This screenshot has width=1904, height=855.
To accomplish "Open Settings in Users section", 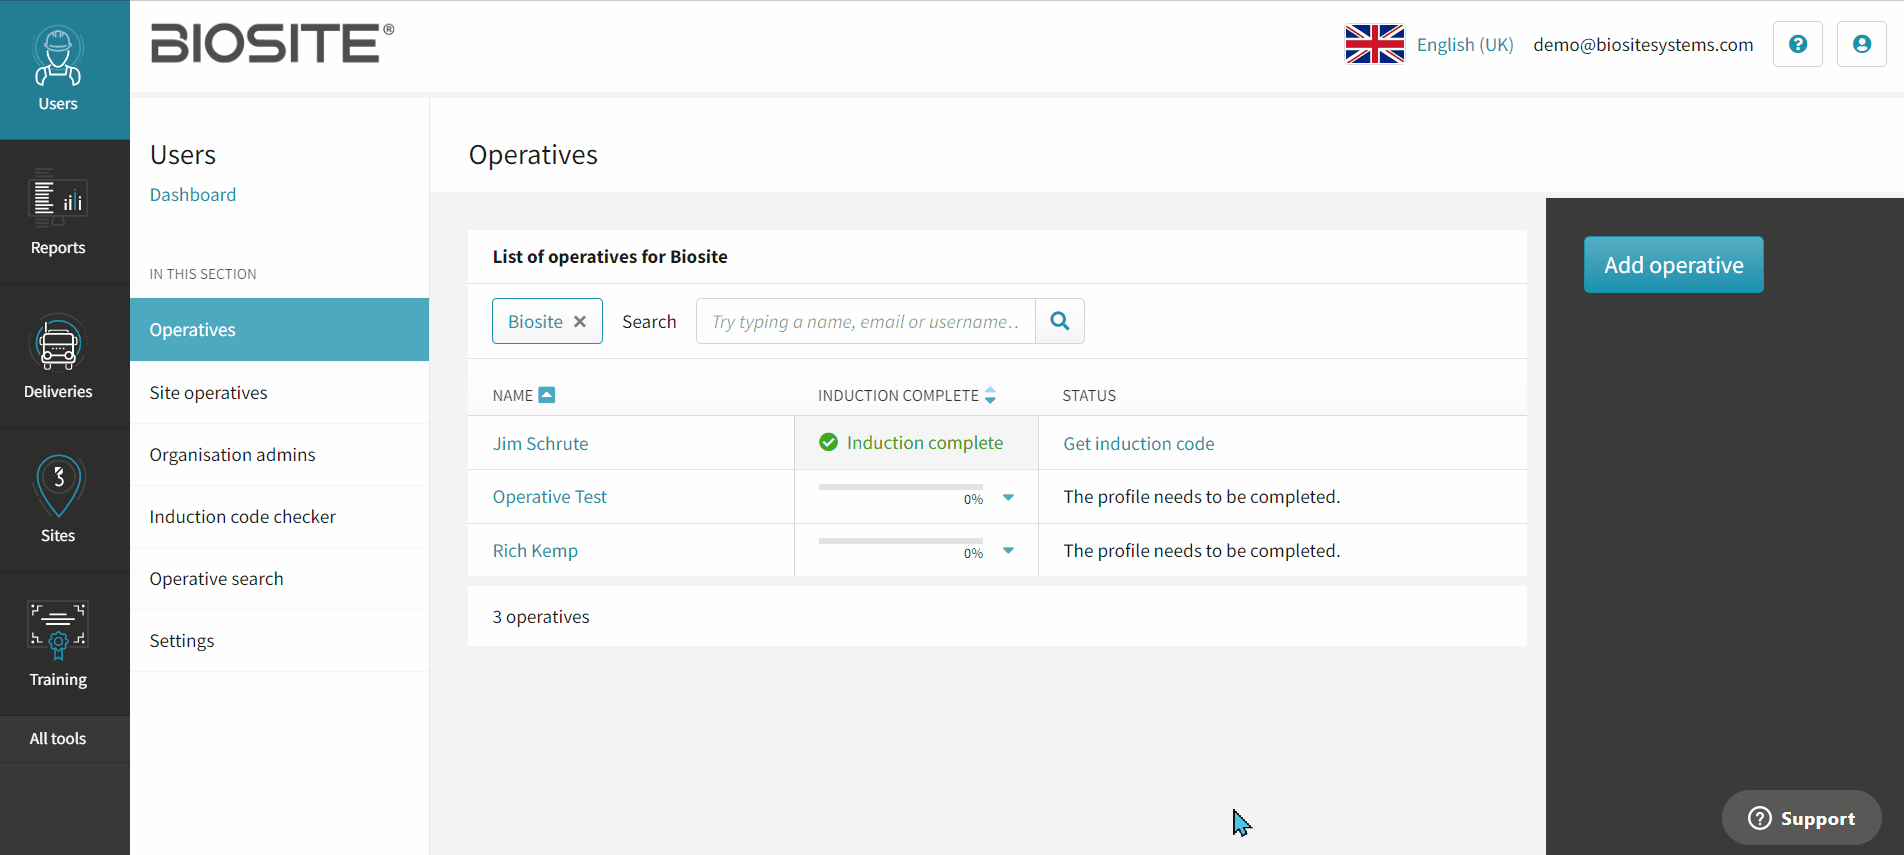I will pyautogui.click(x=279, y=641).
